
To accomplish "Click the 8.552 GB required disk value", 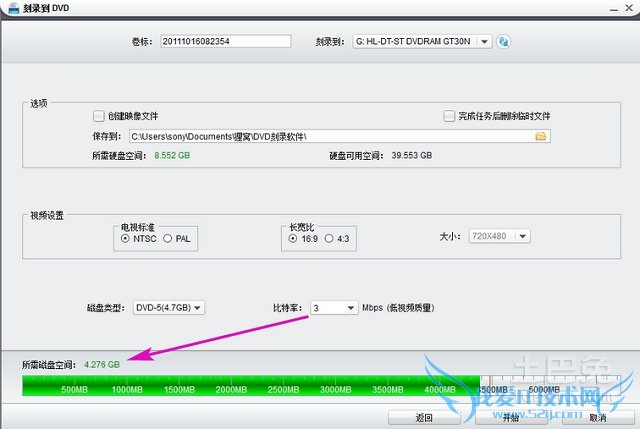I will 172,156.
